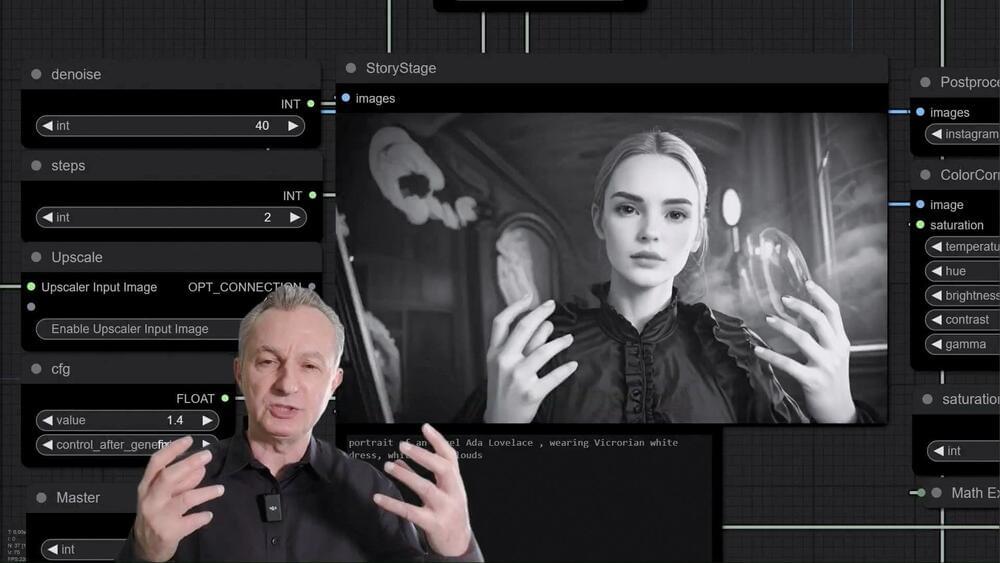Decrease steps int with left arrow
1000x563 pixels.
pyautogui.click(x=46, y=217)
